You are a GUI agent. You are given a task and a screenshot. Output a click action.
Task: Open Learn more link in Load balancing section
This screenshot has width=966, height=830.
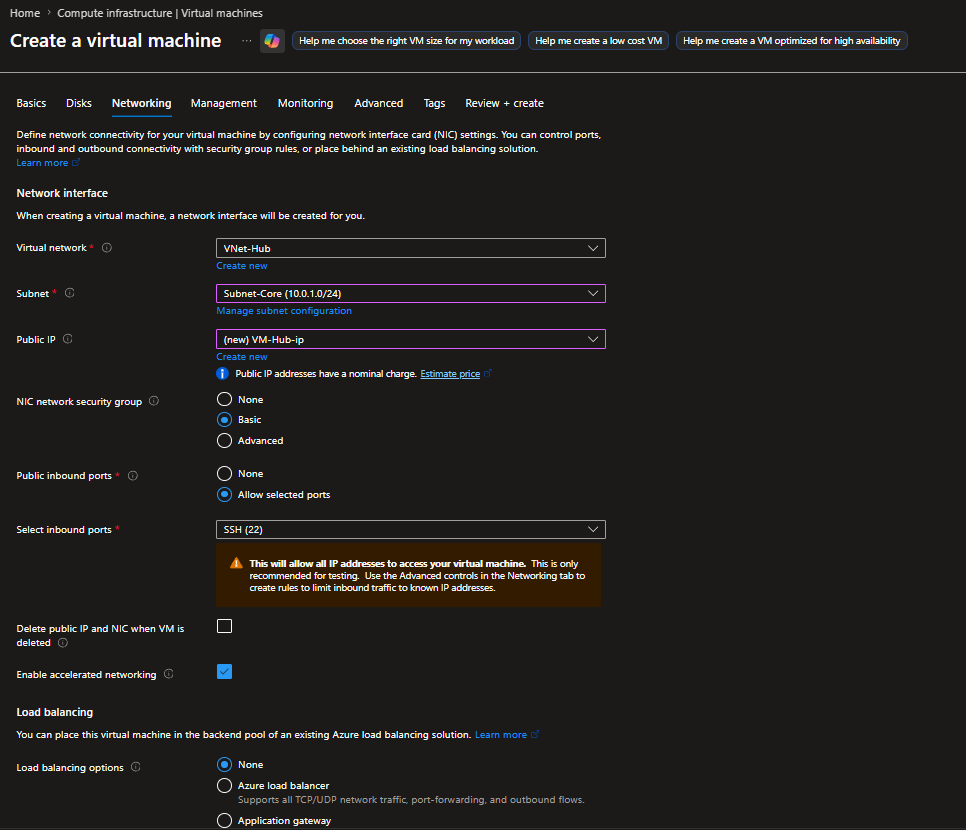(x=501, y=734)
